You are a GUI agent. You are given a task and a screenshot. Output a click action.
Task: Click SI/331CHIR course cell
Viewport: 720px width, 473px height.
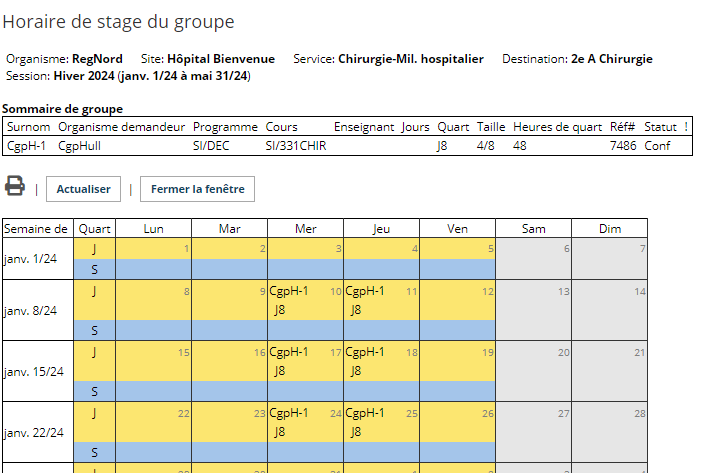[296, 146]
